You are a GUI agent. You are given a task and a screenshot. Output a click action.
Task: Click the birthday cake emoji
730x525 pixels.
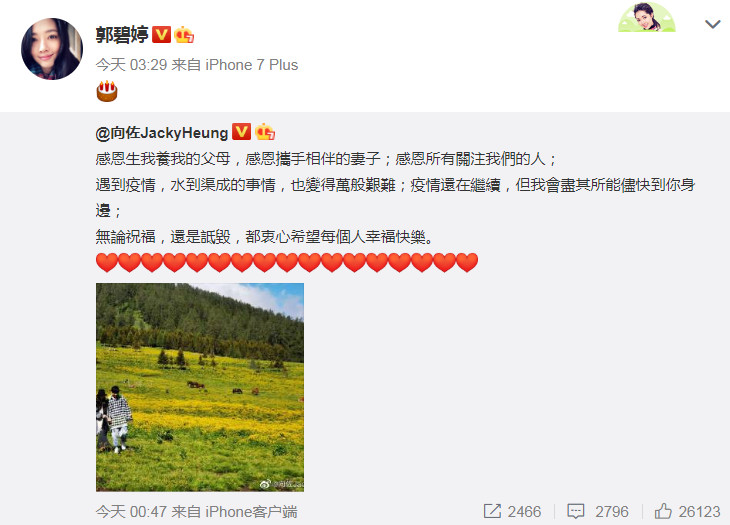click(107, 91)
